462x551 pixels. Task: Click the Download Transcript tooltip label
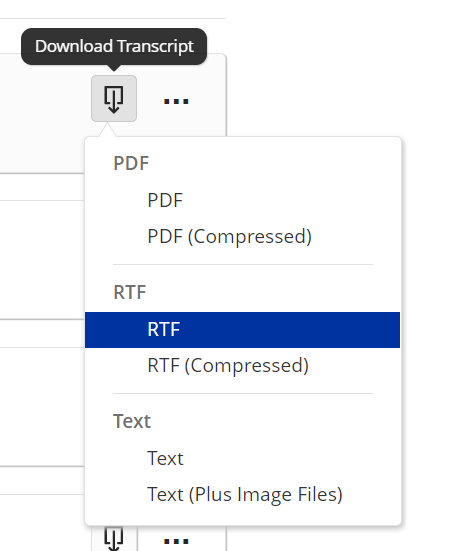tap(114, 46)
